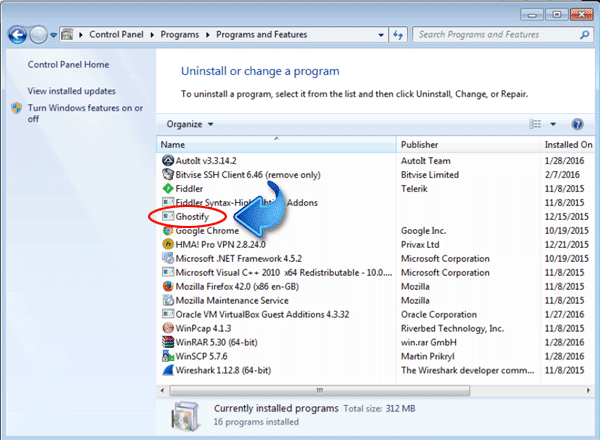Click the scroll left arrow
600x440 pixels.
pos(162,391)
